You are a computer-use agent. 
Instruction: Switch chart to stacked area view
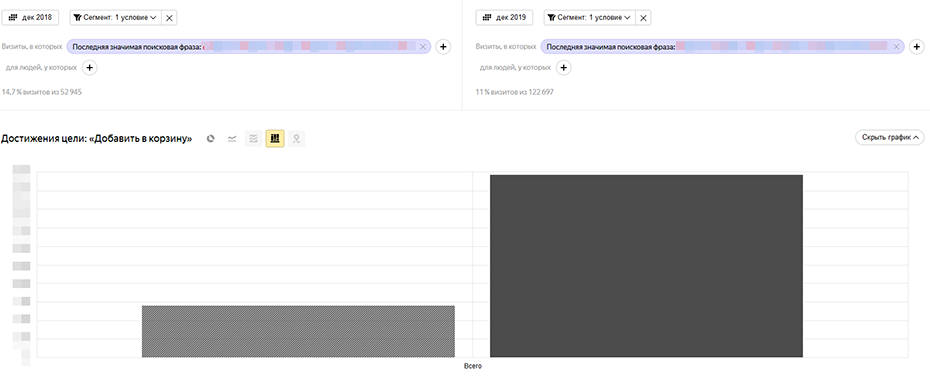253,139
